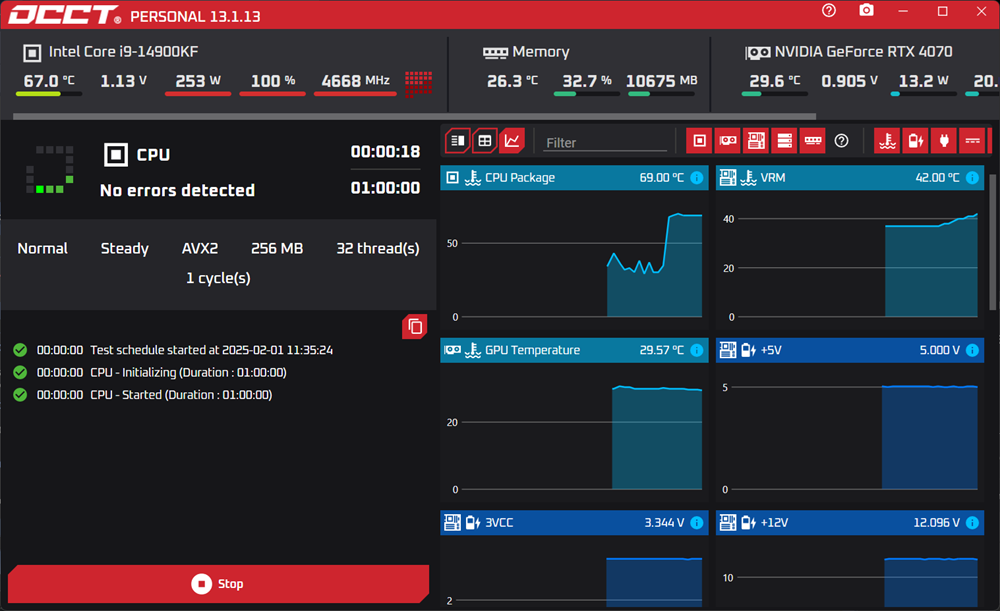Stop the running CPU test
The width and height of the screenshot is (1000, 611).
coord(218,584)
